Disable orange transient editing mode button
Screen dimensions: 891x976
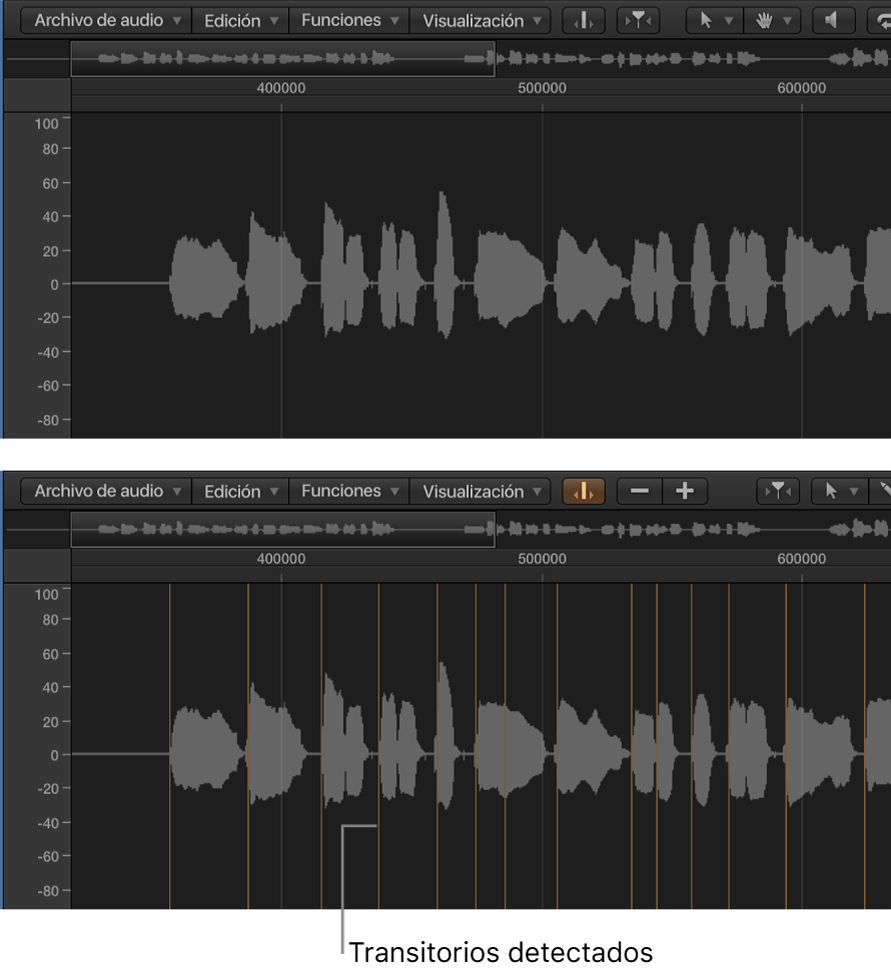coord(583,491)
